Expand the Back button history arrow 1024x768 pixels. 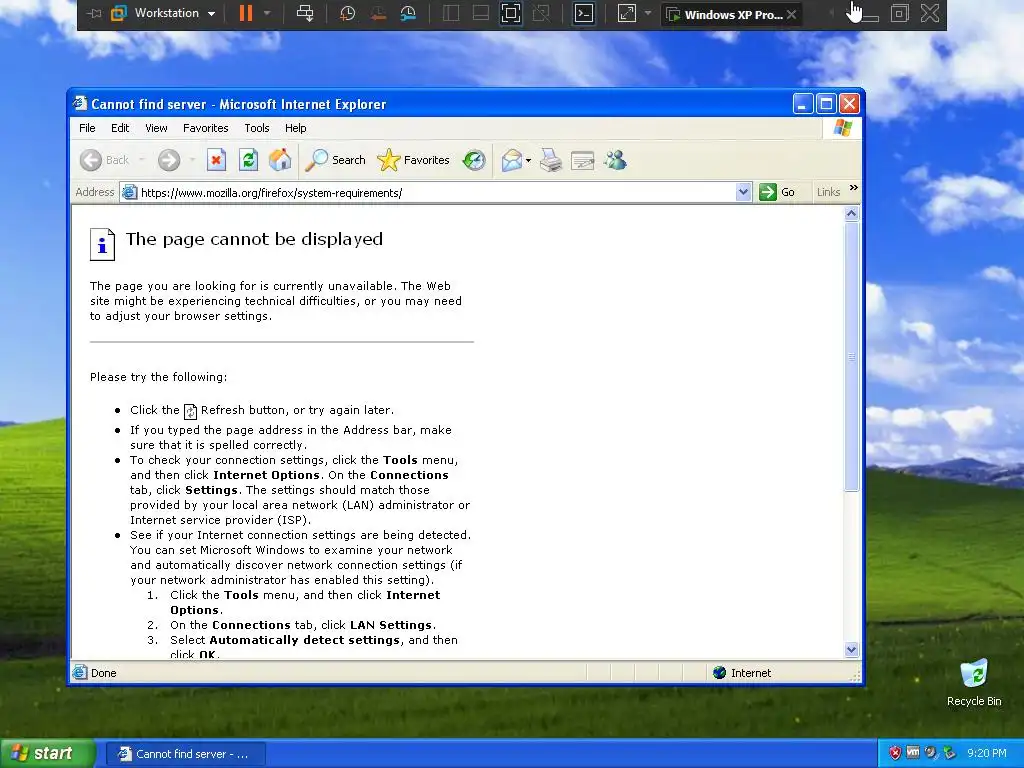pos(142,160)
